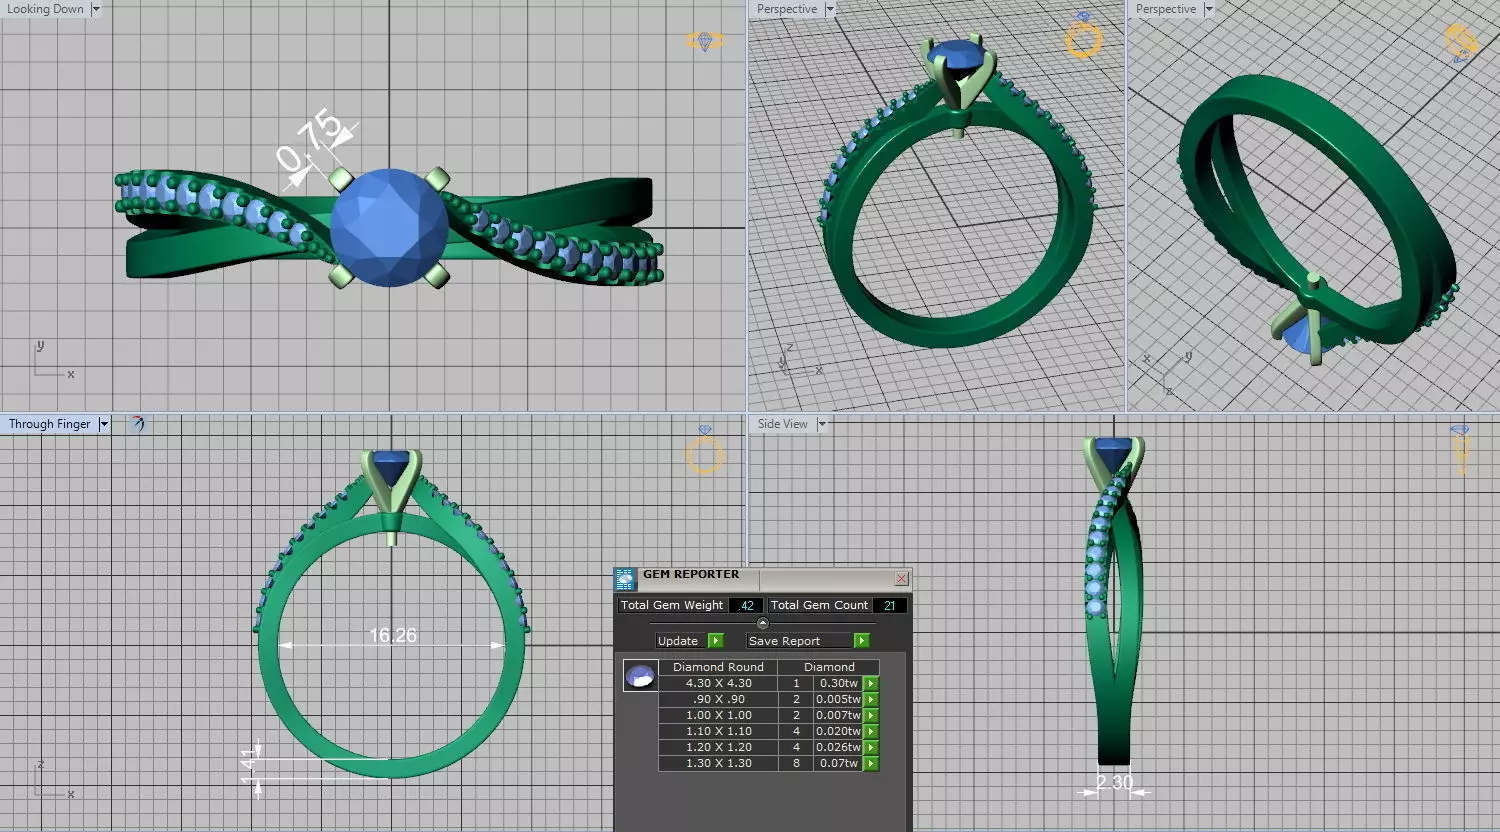
Task: Click the Looking Down viewport title
Action: pyautogui.click(x=45, y=9)
